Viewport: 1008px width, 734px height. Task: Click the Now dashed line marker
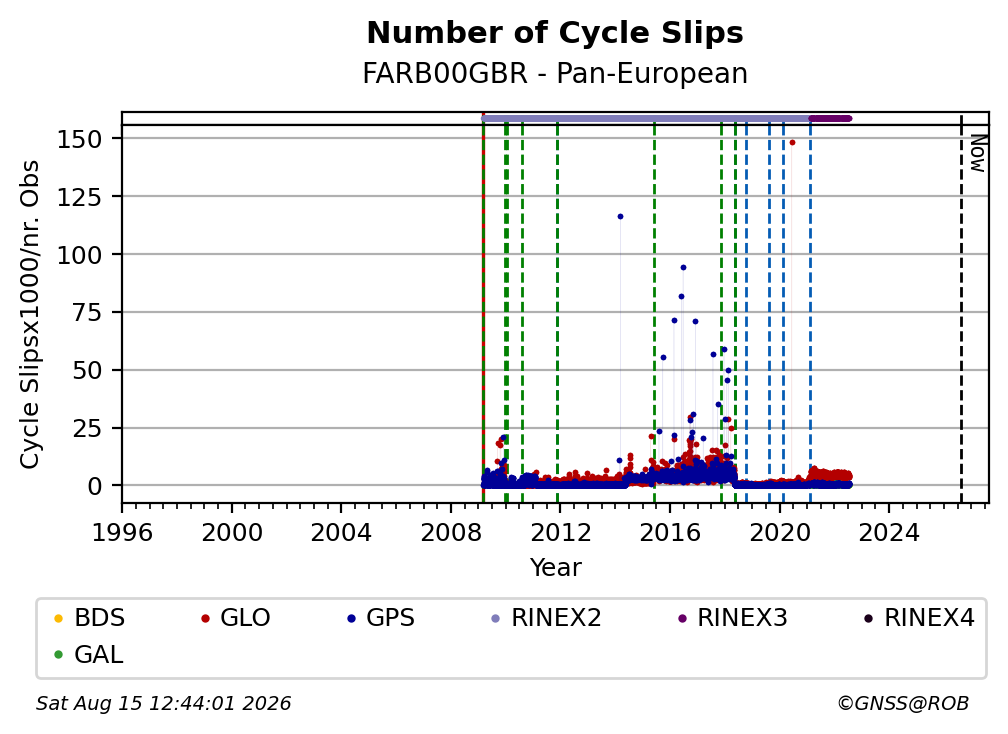(961, 309)
